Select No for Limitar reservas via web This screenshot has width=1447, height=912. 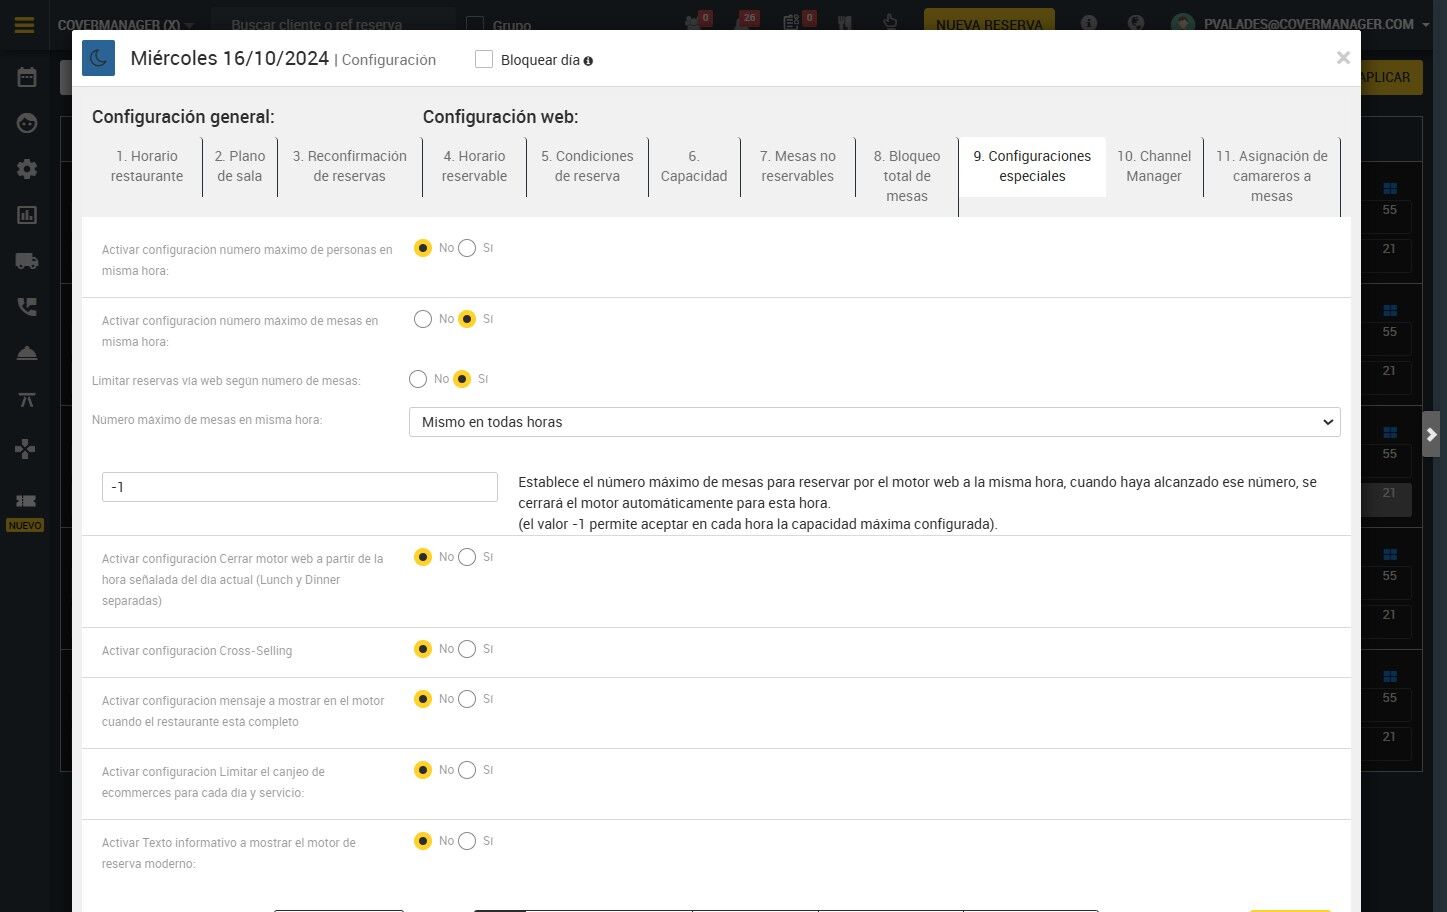[418, 379]
